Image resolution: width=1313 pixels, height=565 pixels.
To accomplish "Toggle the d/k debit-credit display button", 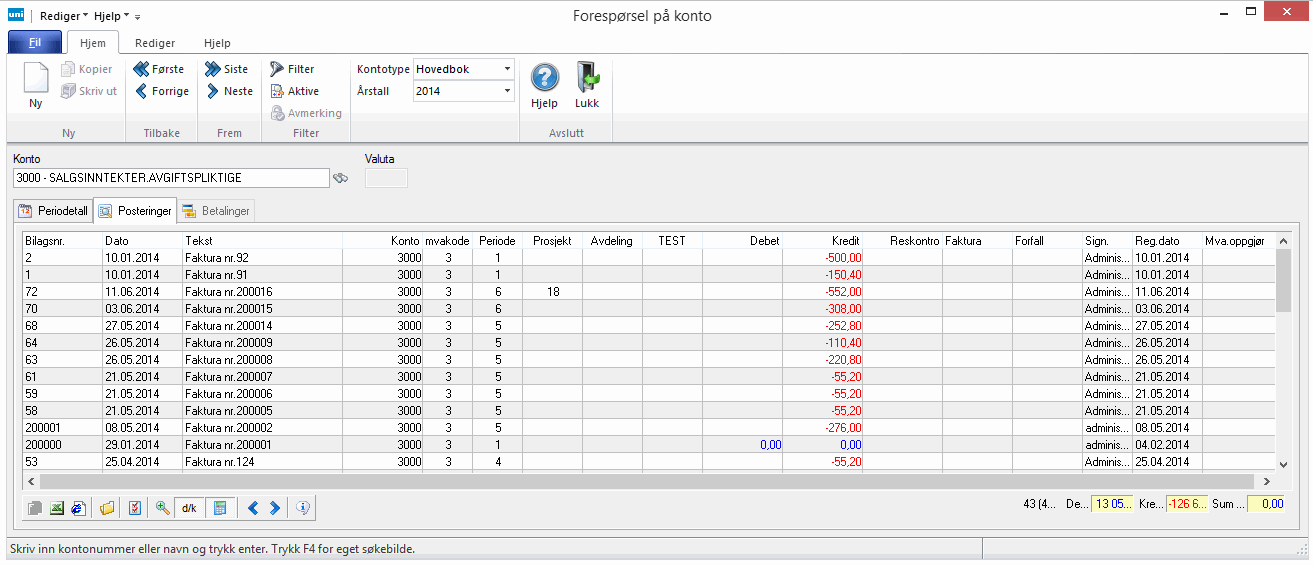I will click(189, 508).
